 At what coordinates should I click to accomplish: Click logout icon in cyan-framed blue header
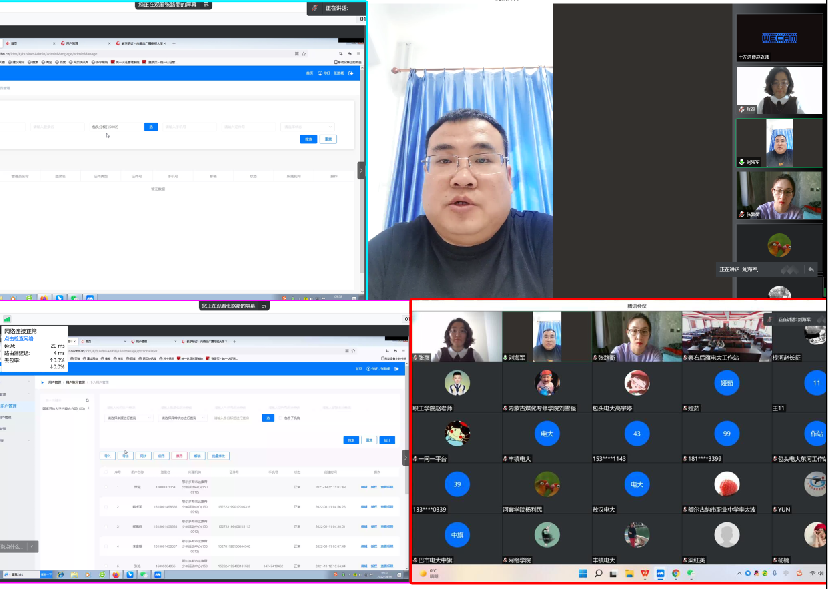351,73
